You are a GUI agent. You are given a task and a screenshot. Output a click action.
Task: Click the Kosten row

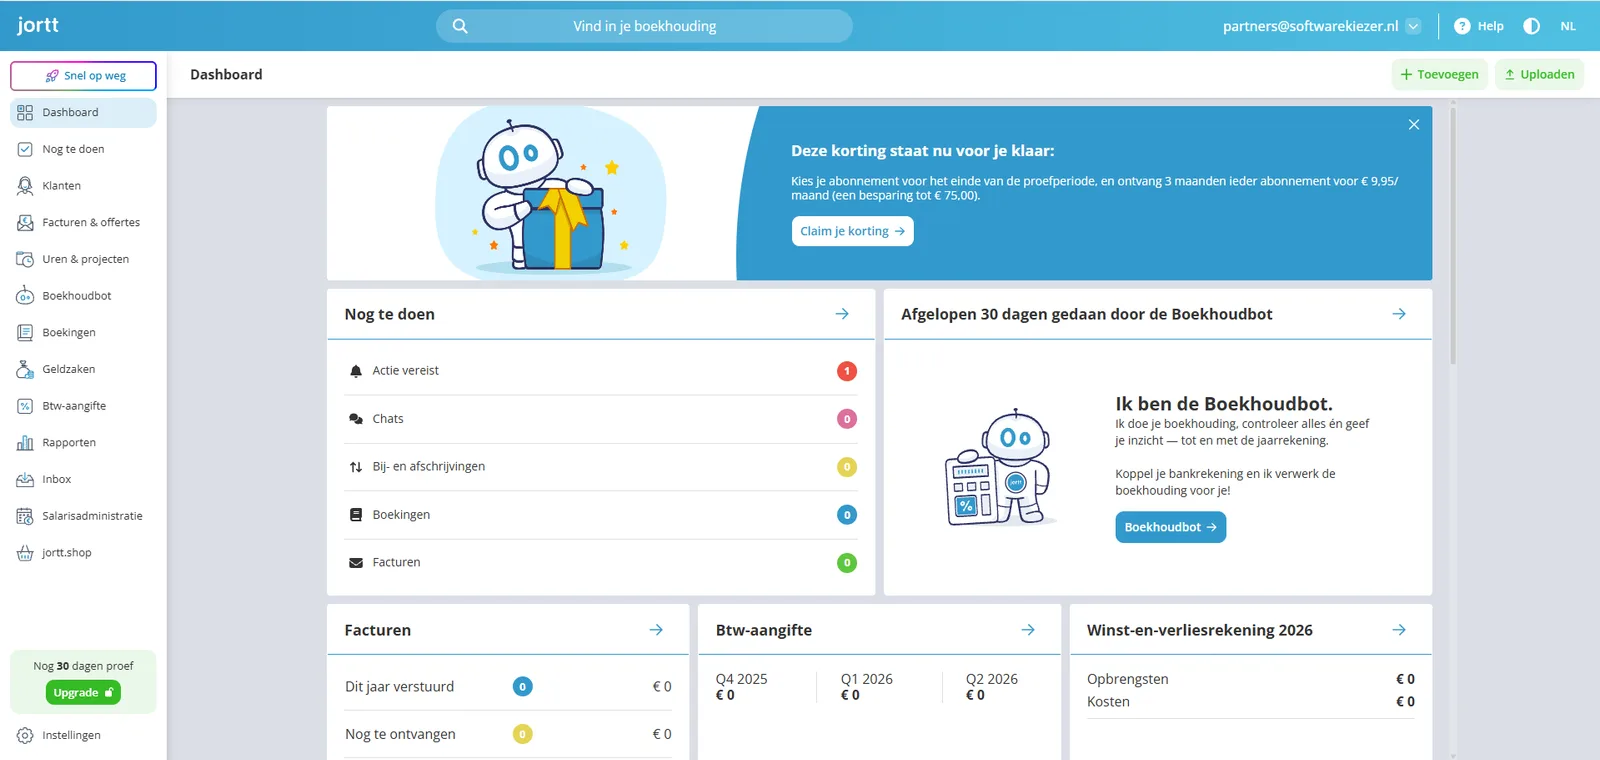pos(1251,702)
